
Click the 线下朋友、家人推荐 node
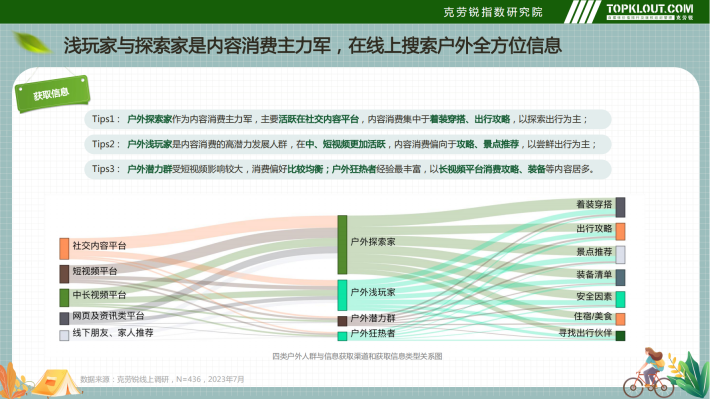64,335
